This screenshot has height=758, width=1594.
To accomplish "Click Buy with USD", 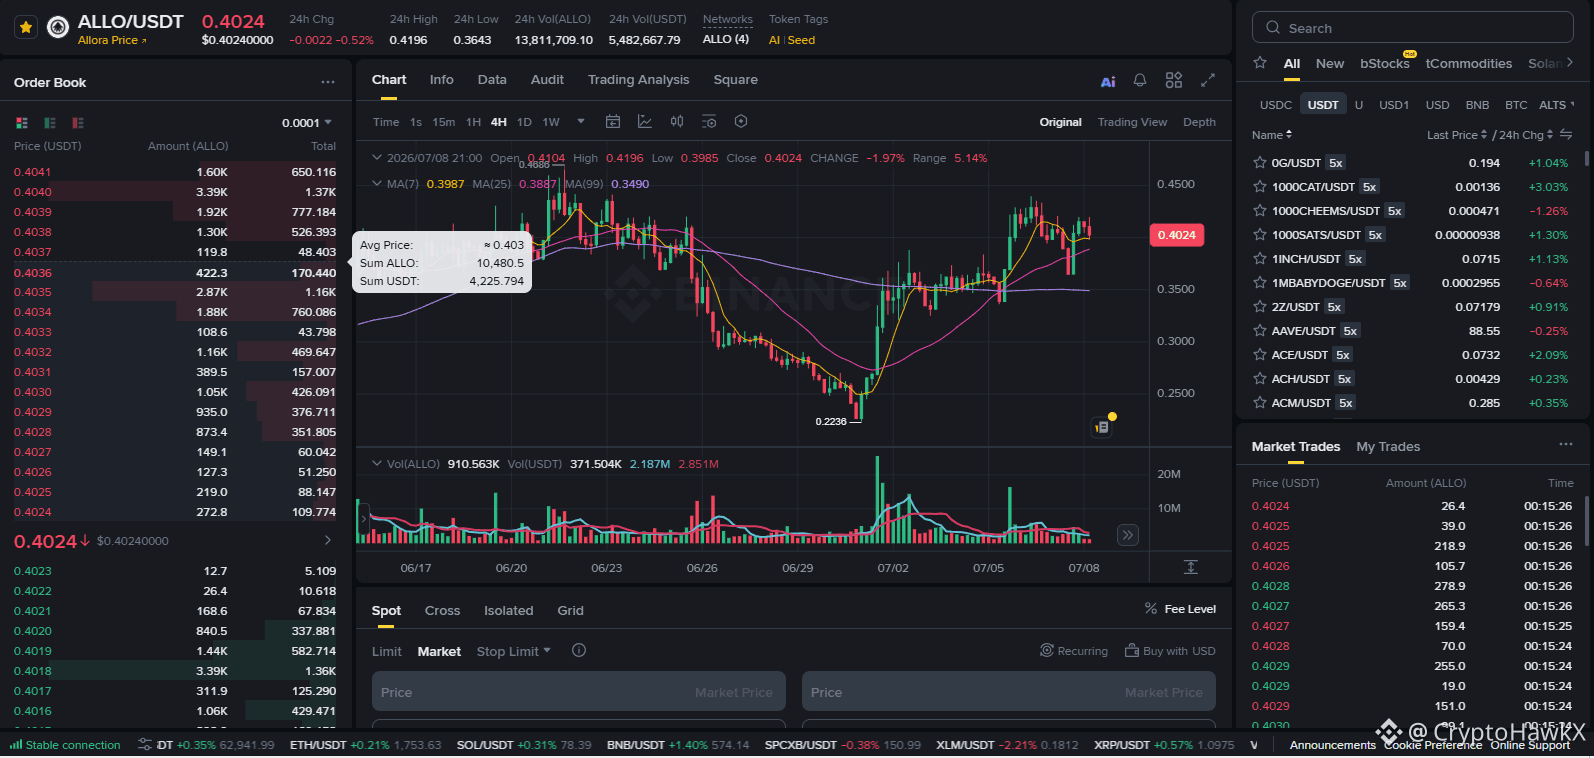I will pyautogui.click(x=1170, y=651).
